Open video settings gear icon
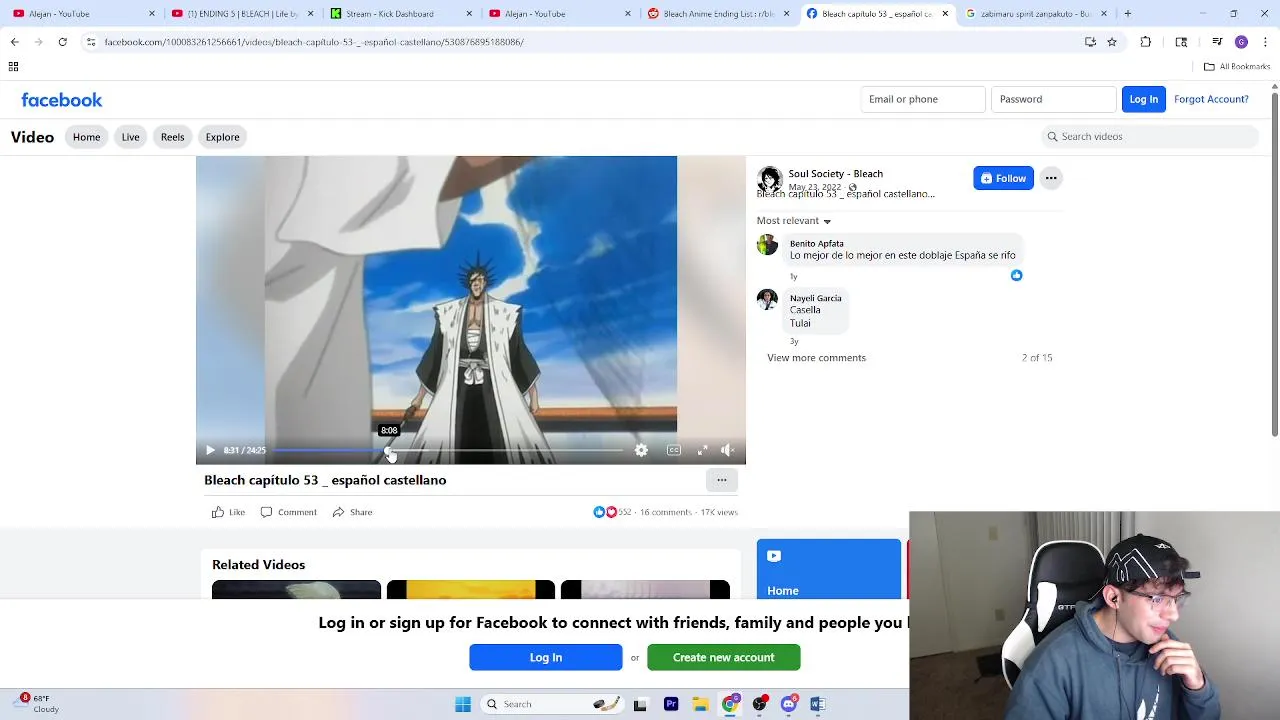 641,451
